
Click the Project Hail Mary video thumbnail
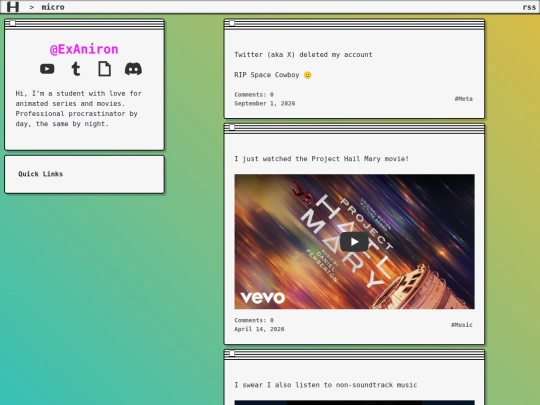[354, 241]
